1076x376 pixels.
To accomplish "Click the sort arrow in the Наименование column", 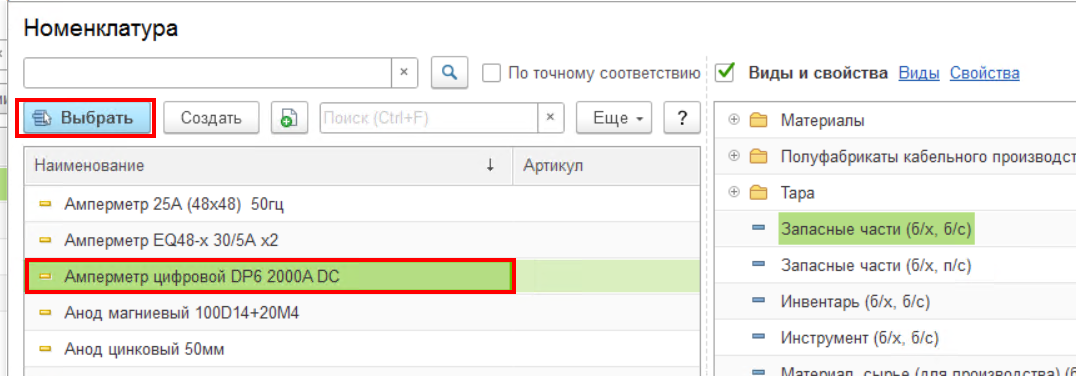I will point(490,165).
